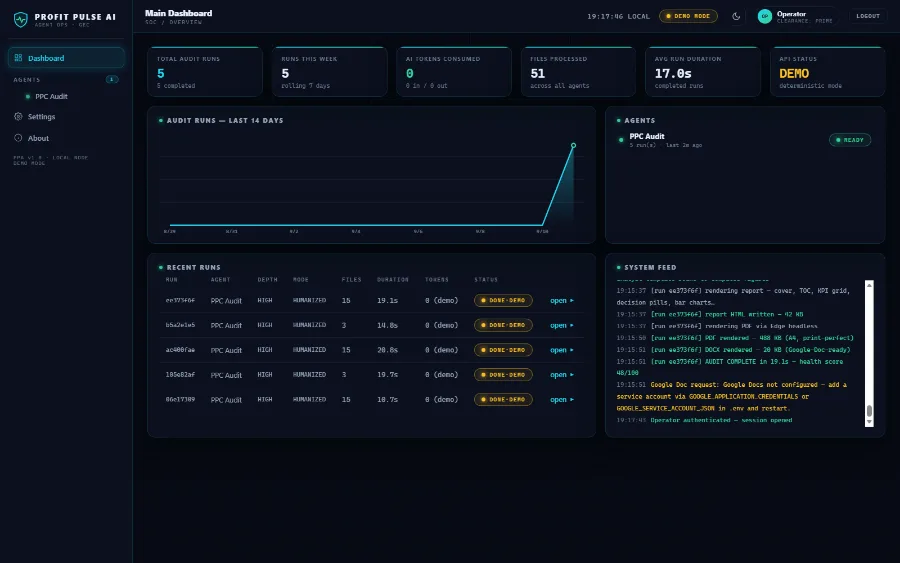Open PPC Audit in the sidebar
Viewport: 900px width, 563px height.
[x=51, y=96]
